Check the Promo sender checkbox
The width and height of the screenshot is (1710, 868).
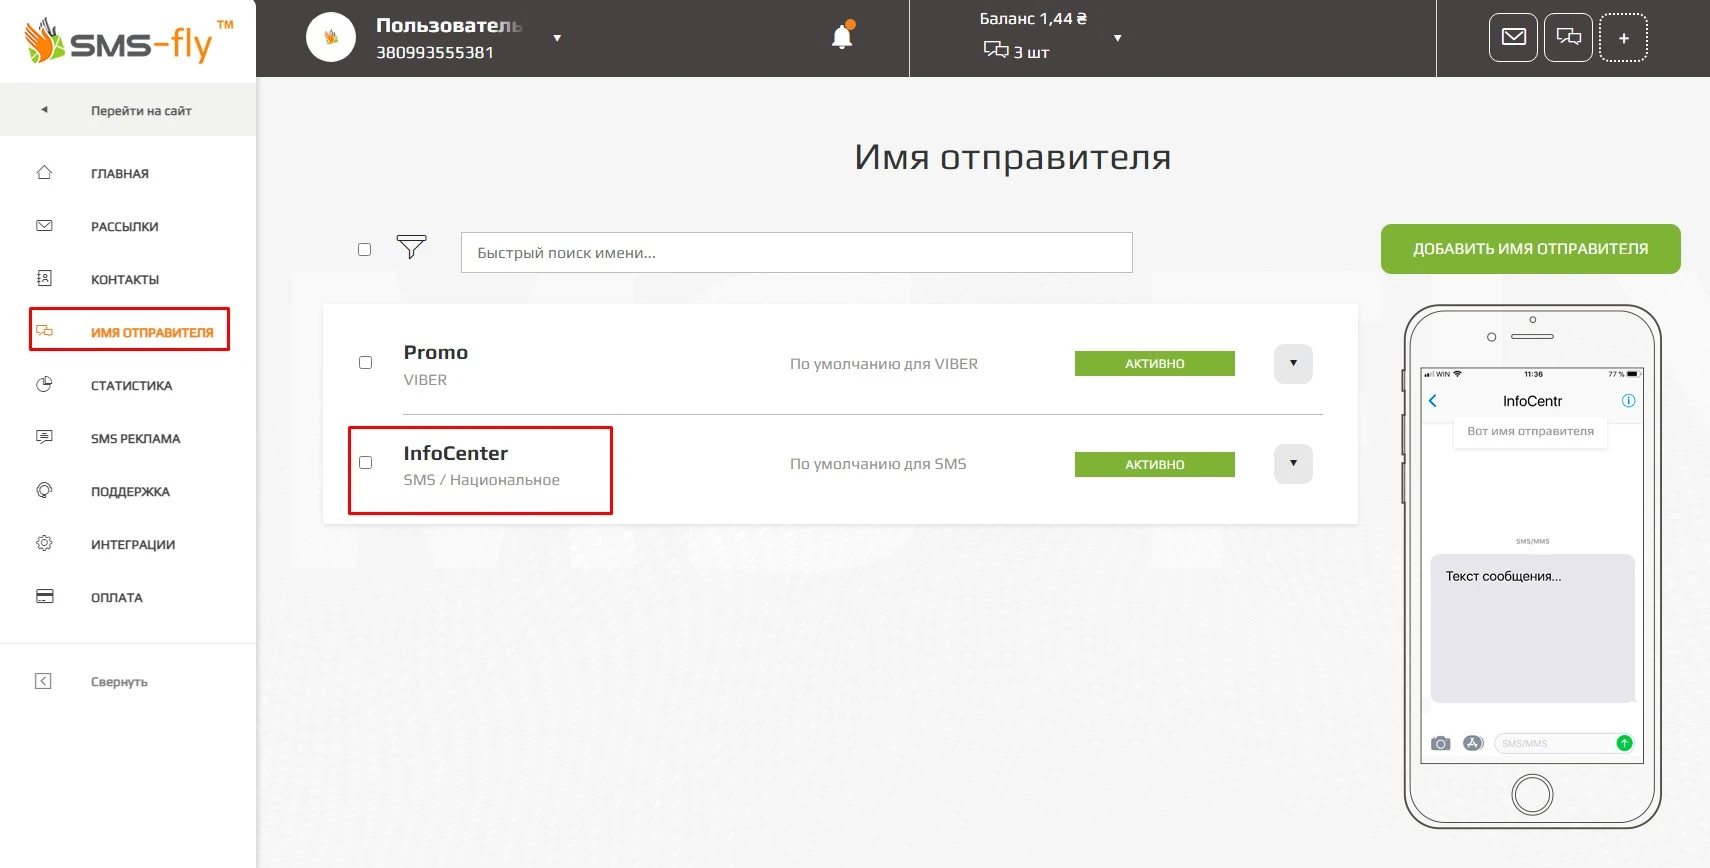click(365, 363)
